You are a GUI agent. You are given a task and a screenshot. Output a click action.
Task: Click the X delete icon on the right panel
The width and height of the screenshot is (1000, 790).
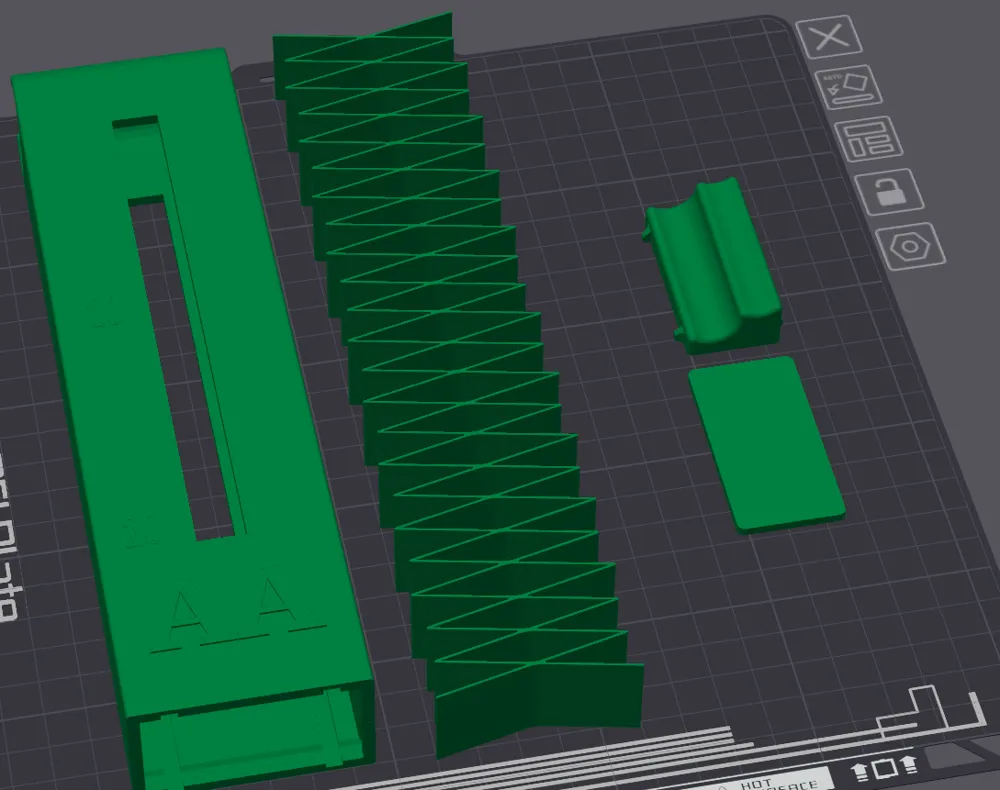(828, 38)
